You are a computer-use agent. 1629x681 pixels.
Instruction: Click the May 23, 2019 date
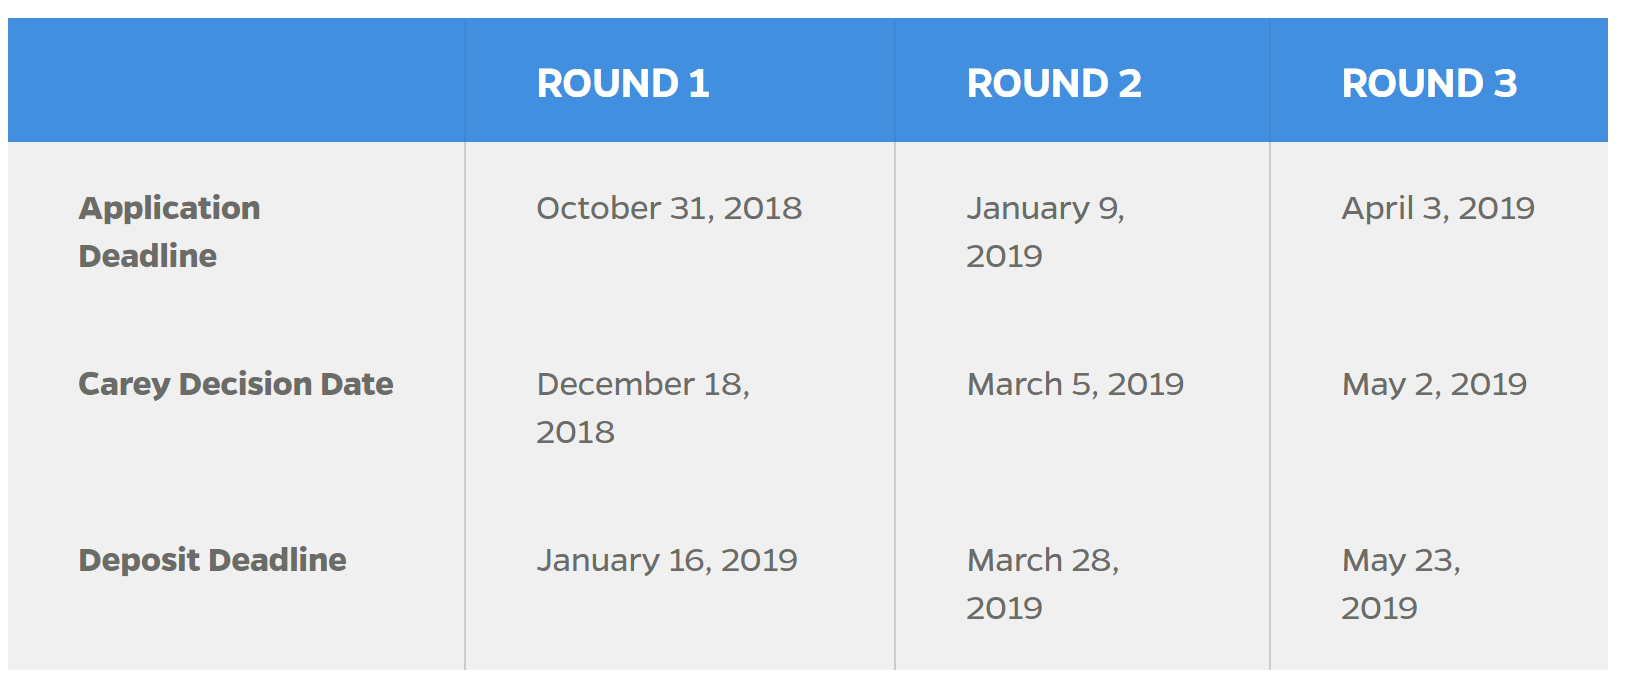point(1400,583)
